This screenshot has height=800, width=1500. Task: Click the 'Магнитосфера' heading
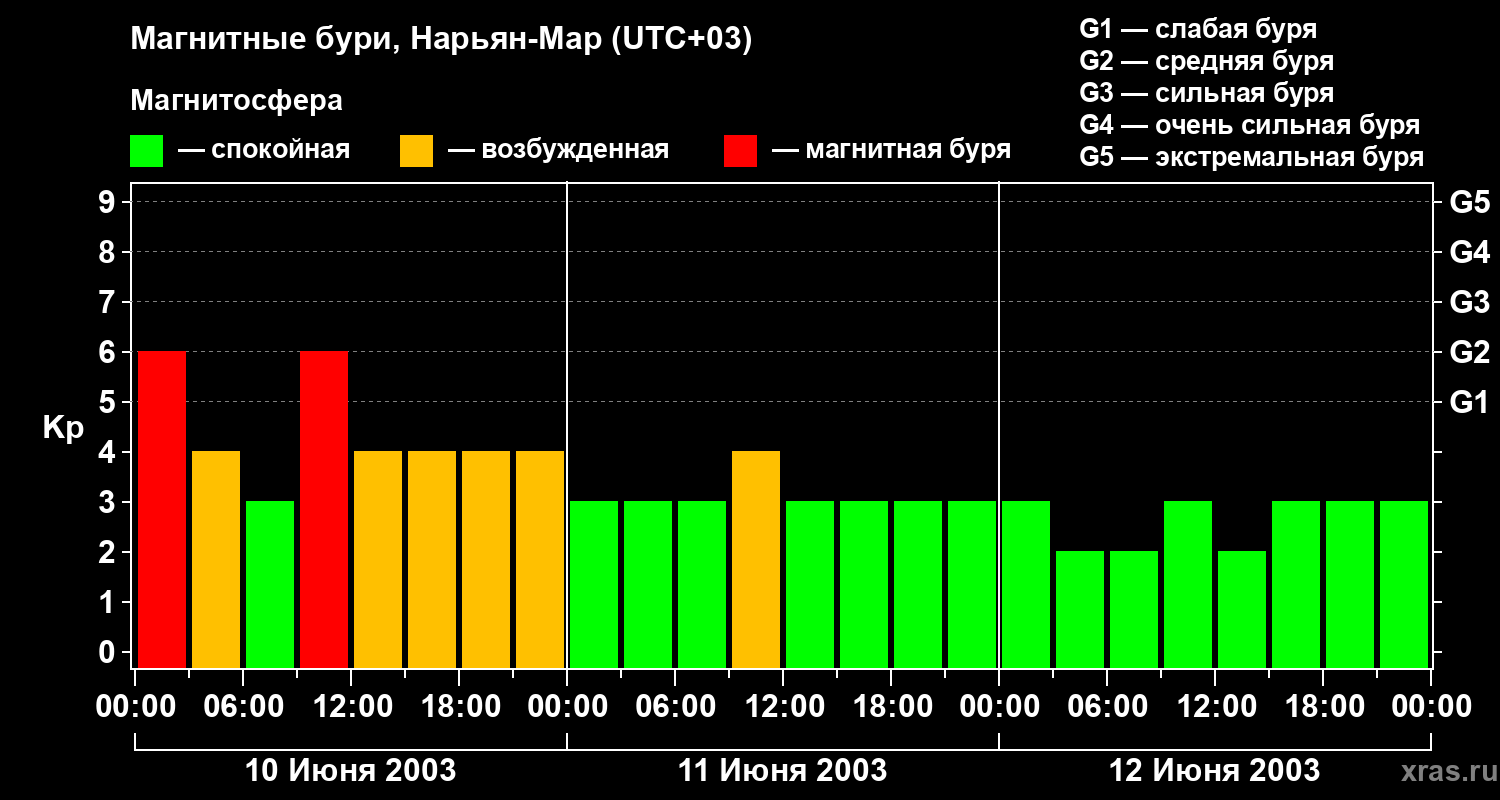[x=236, y=101]
